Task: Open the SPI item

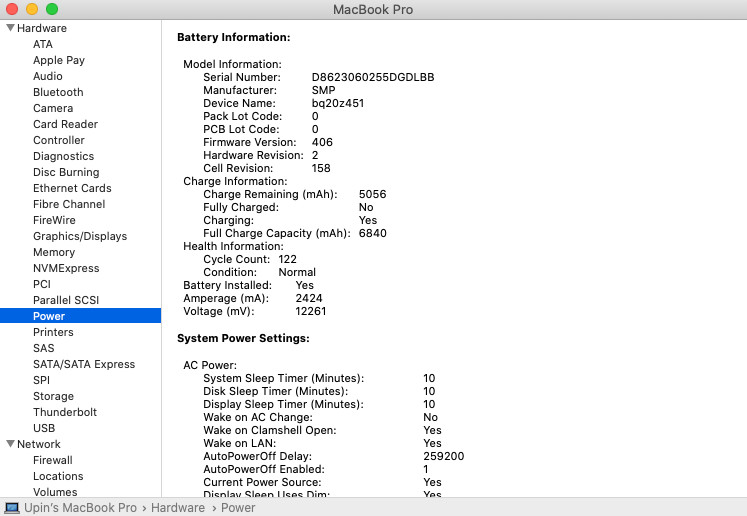Action: (41, 380)
